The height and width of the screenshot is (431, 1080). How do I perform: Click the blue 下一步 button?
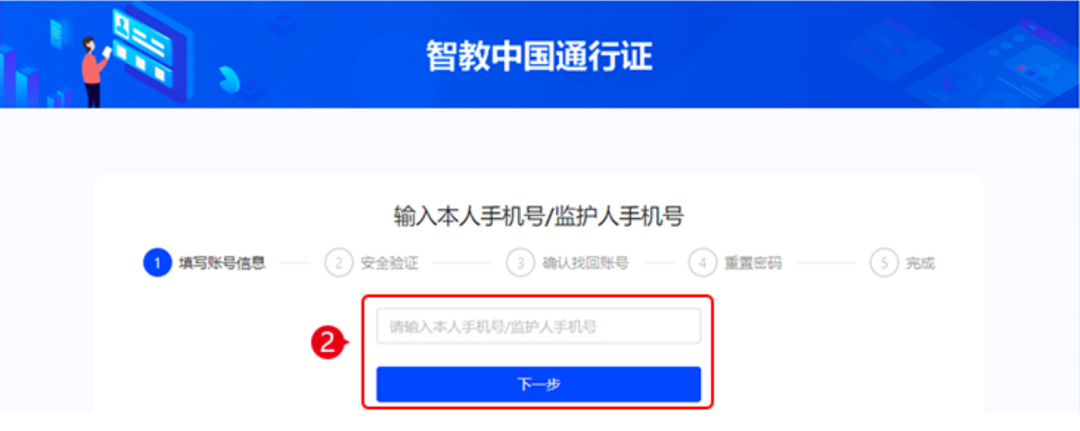click(x=538, y=384)
